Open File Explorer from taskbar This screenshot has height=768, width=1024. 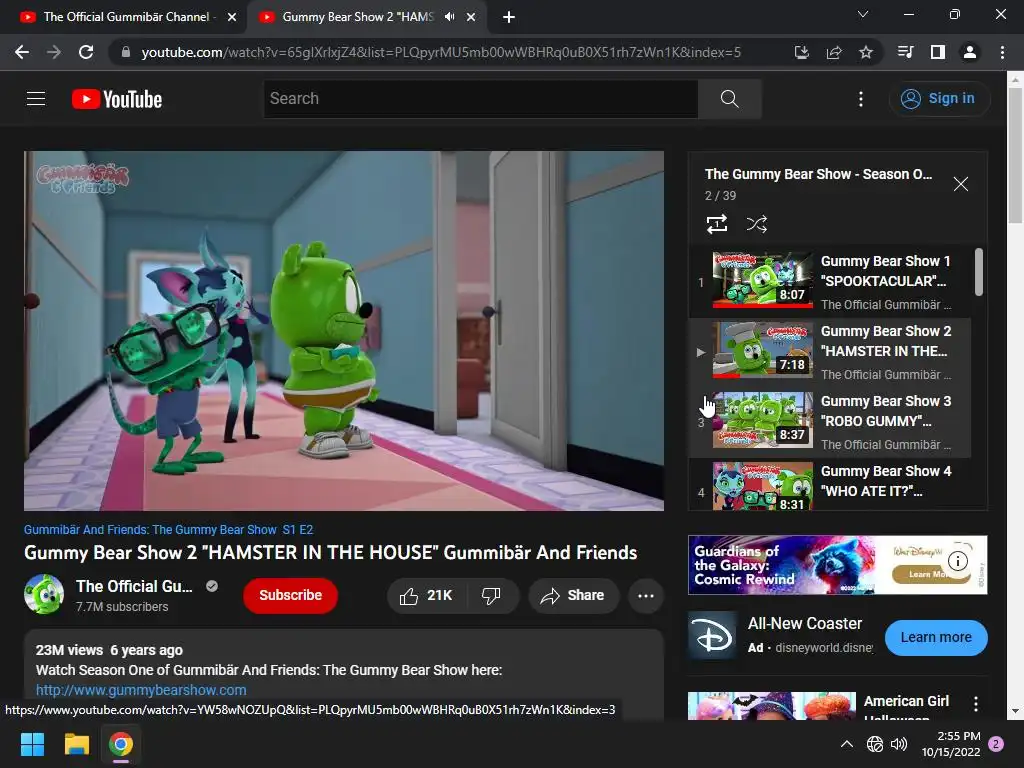point(76,744)
